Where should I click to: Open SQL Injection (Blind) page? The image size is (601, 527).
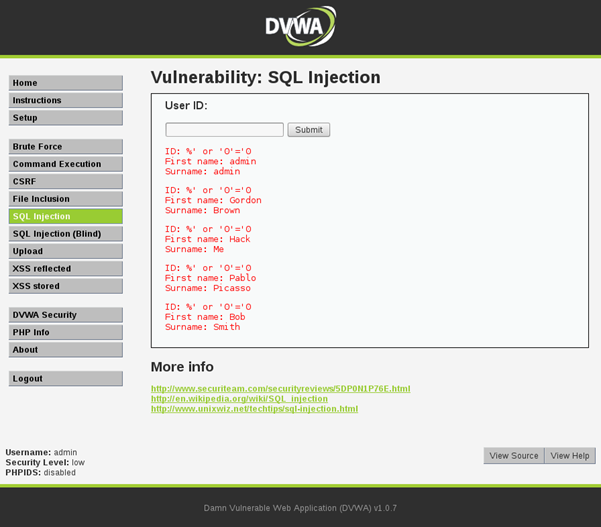[66, 234]
